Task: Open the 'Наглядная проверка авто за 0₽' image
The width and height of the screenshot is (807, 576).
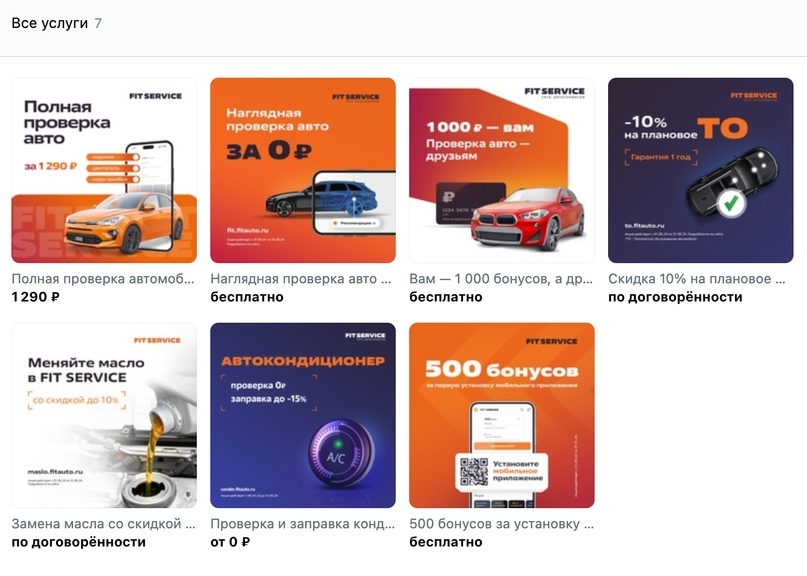Action: [303, 170]
